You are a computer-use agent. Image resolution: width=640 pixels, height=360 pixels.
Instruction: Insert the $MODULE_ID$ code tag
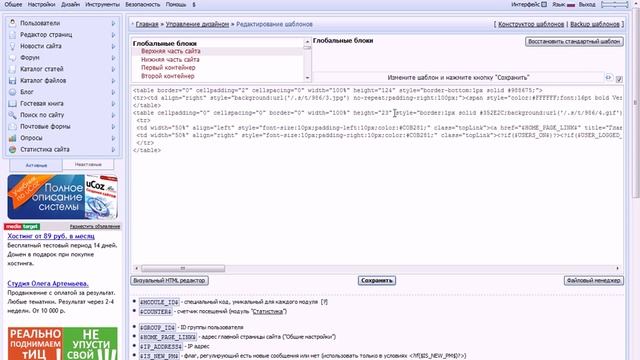click(x=159, y=302)
